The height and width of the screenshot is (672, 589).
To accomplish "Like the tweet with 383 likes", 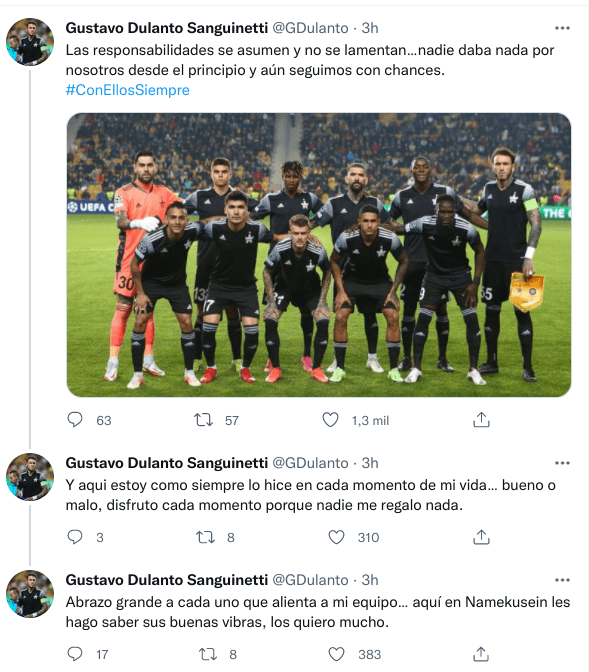I will click(336, 654).
